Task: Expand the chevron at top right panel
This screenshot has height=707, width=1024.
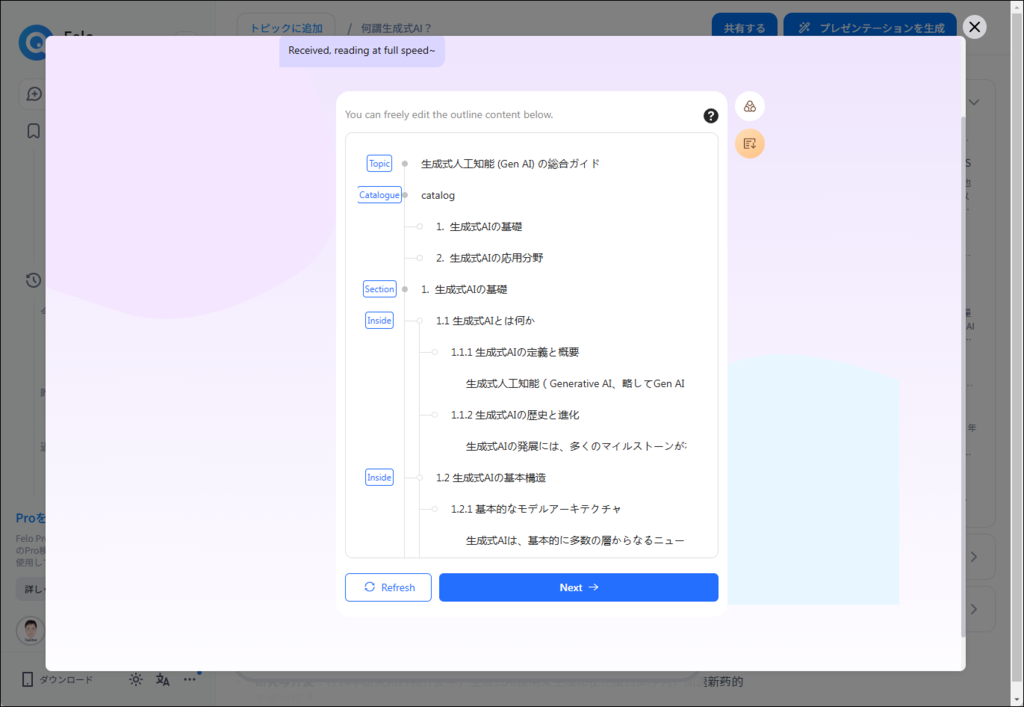Action: coord(974,102)
